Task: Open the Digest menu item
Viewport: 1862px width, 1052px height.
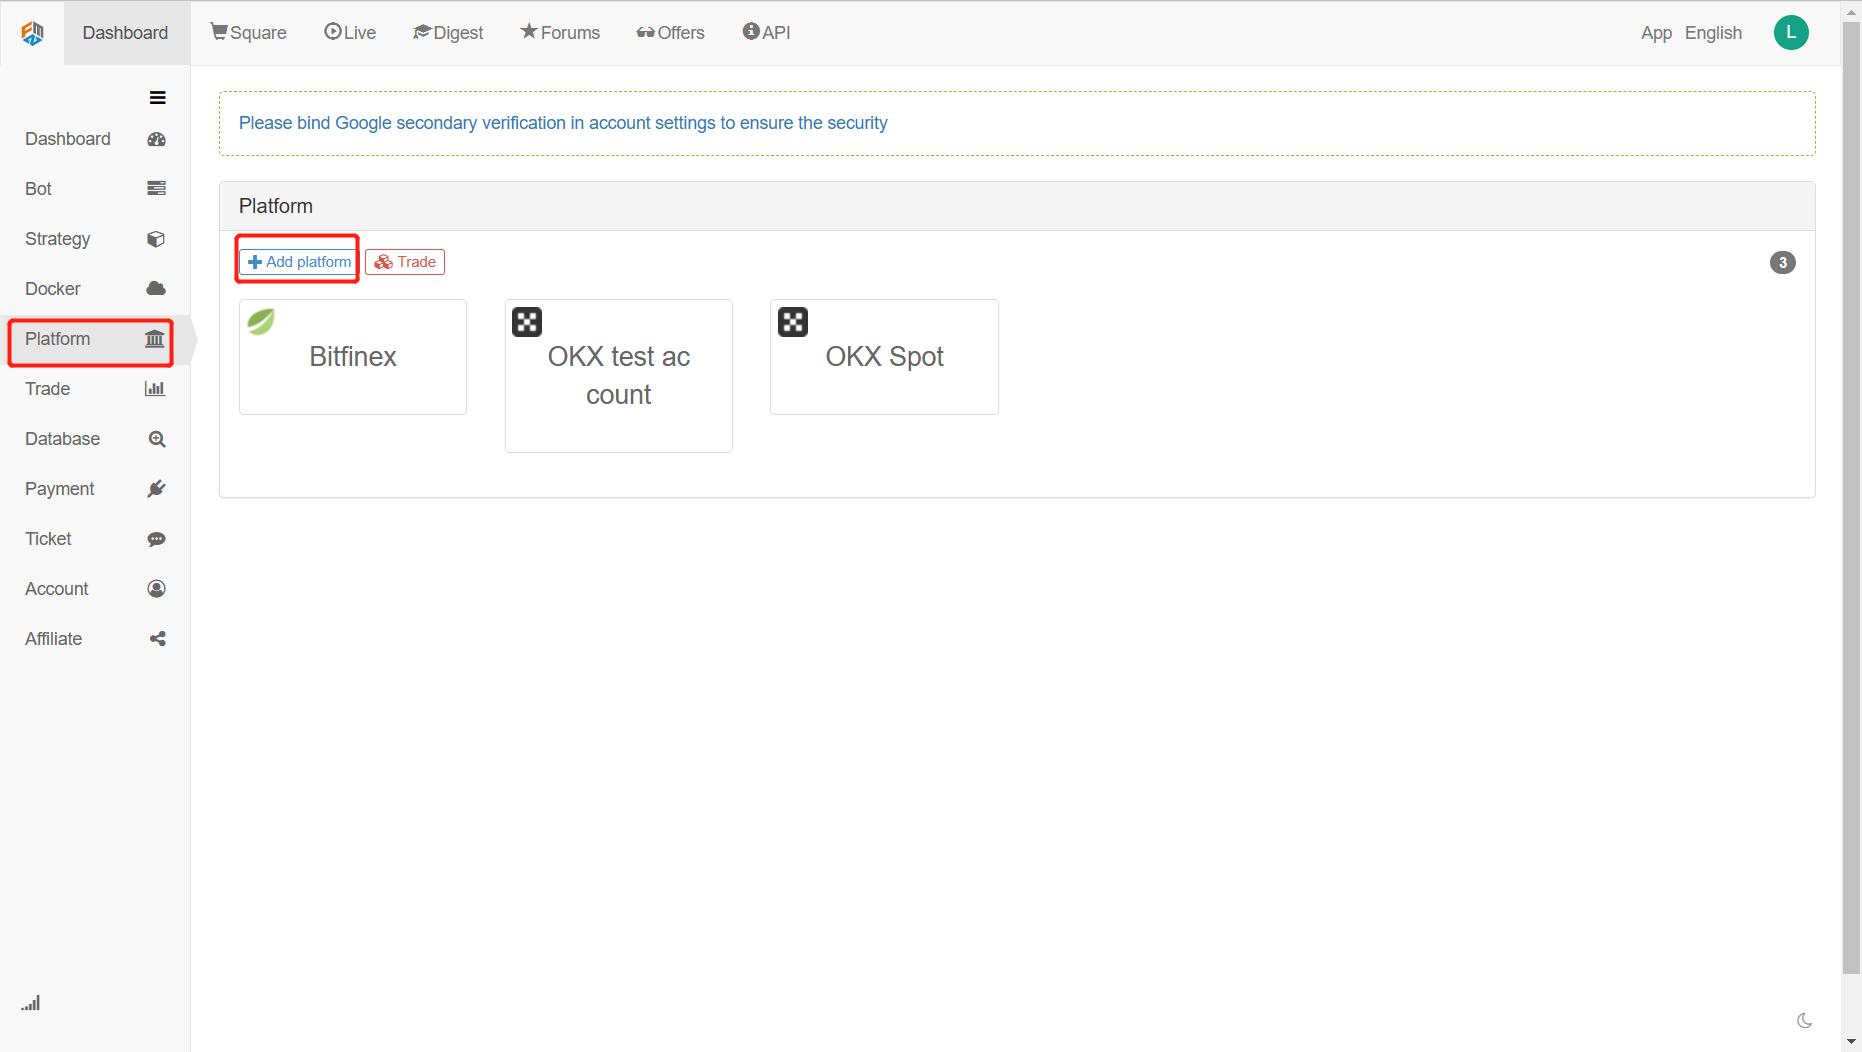Action: coord(448,33)
